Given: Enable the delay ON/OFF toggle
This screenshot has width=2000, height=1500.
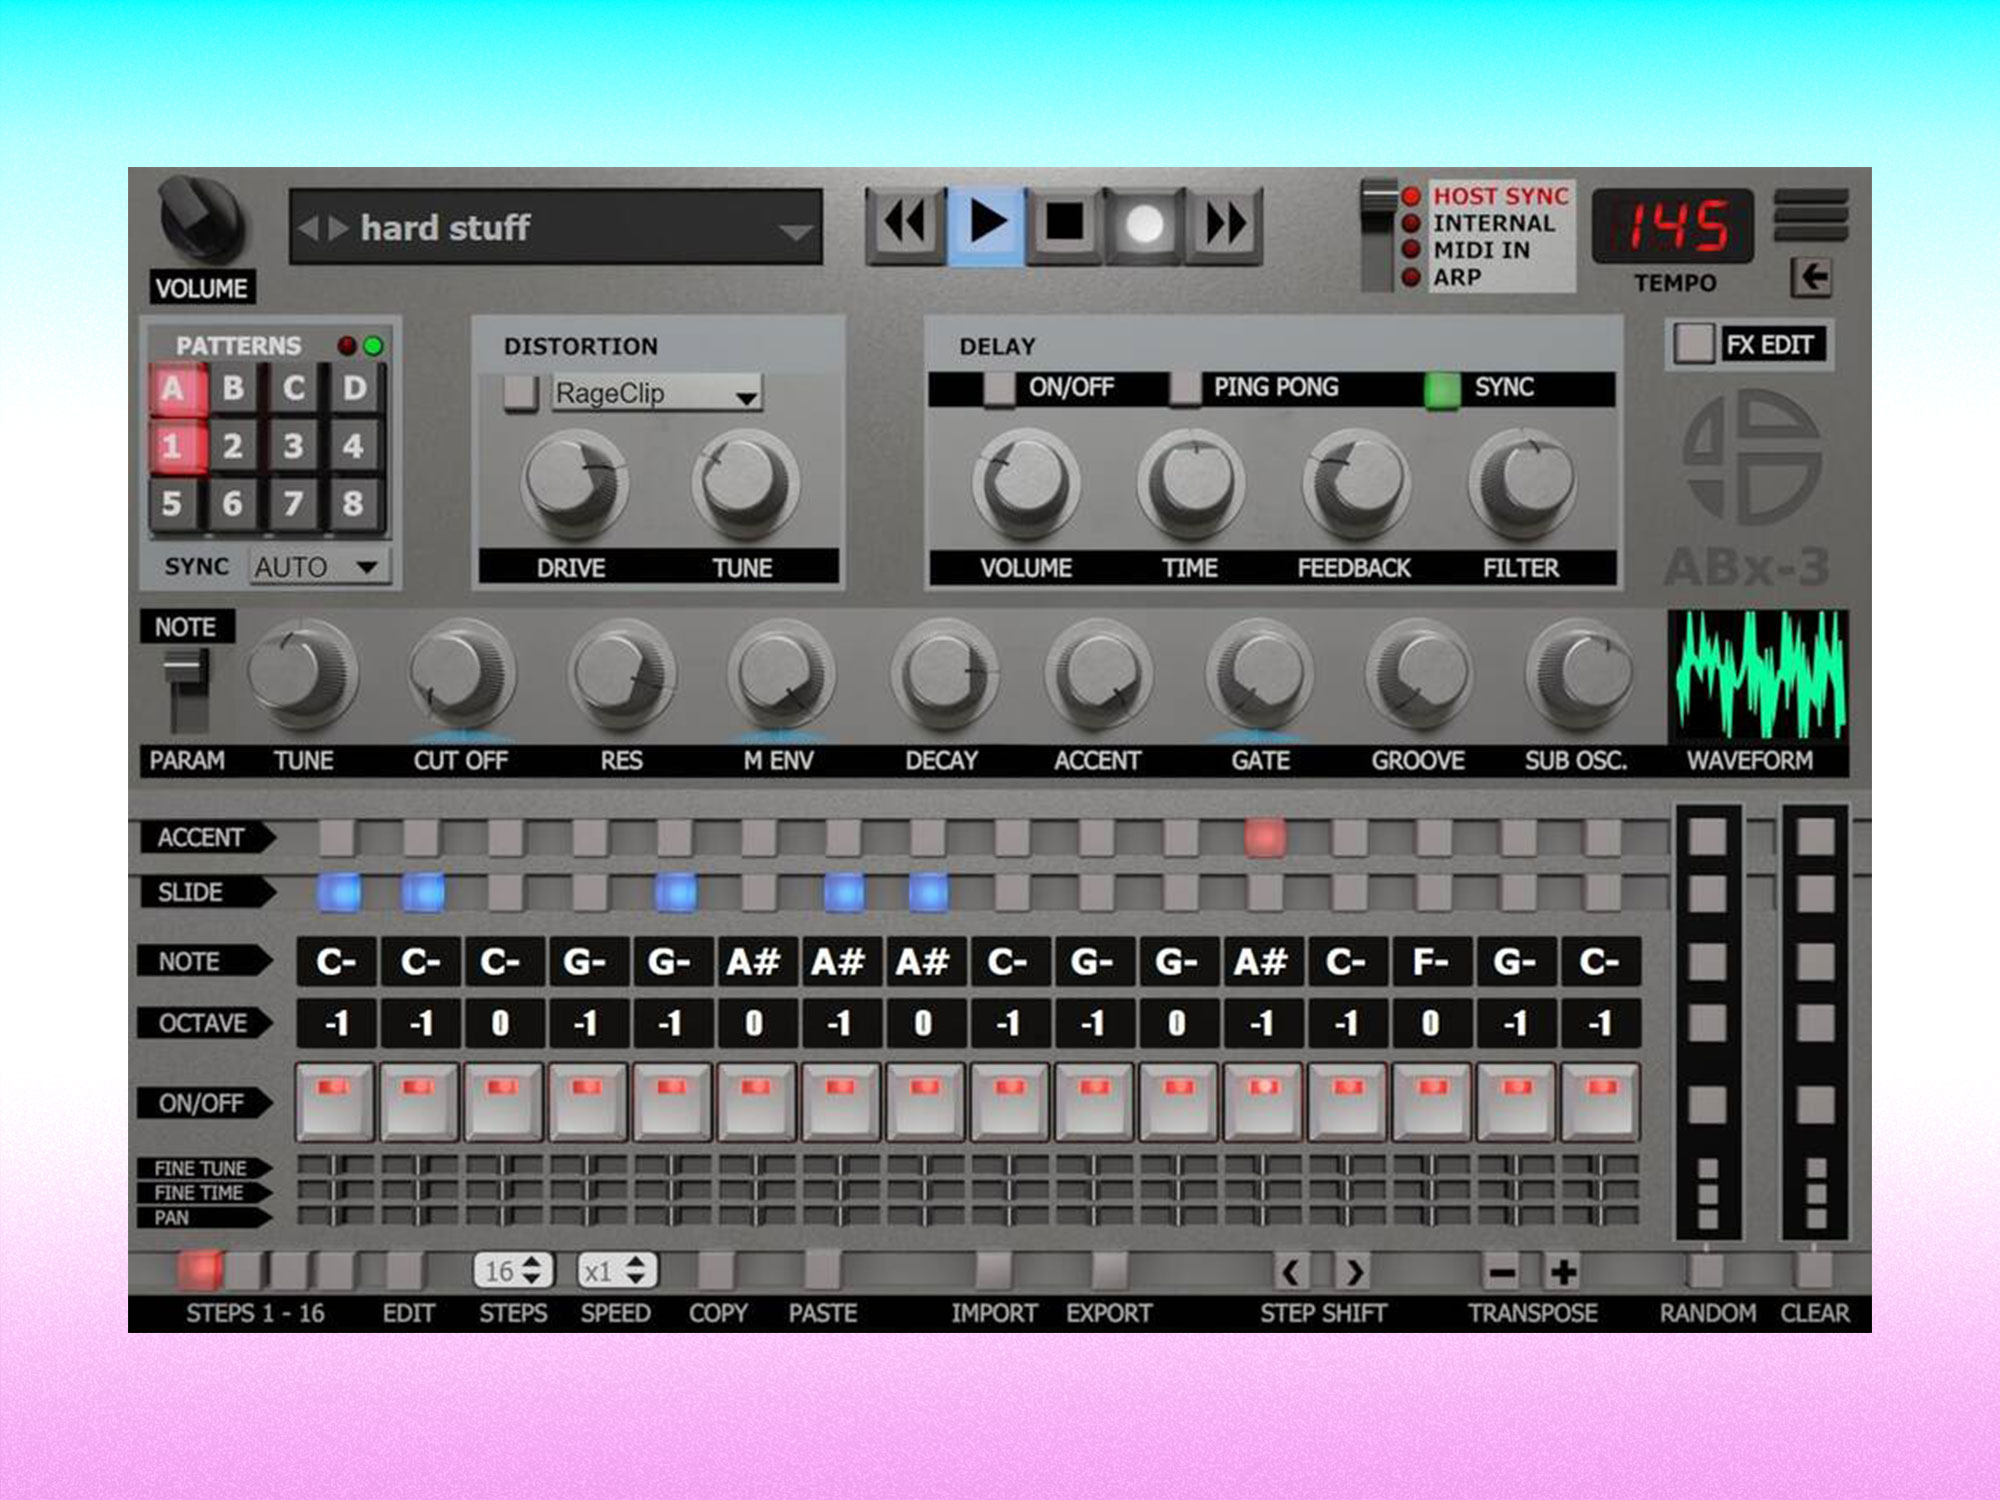Looking at the screenshot, I should pos(999,388).
